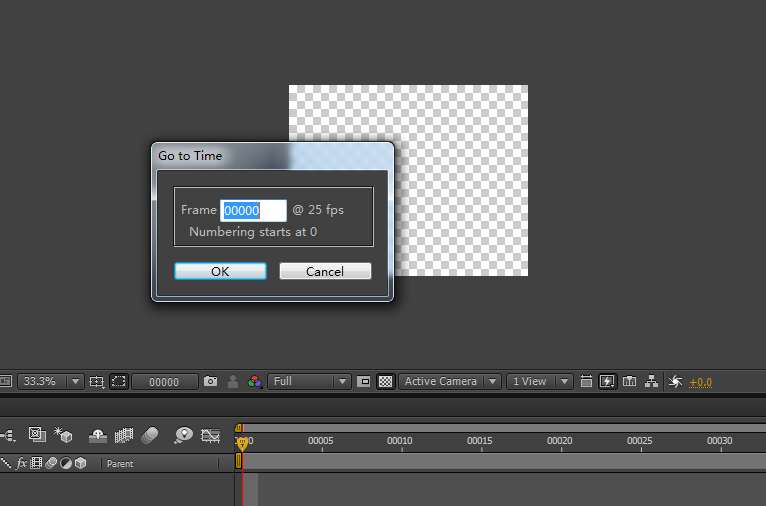Open grid and guide options icon

coord(97,381)
